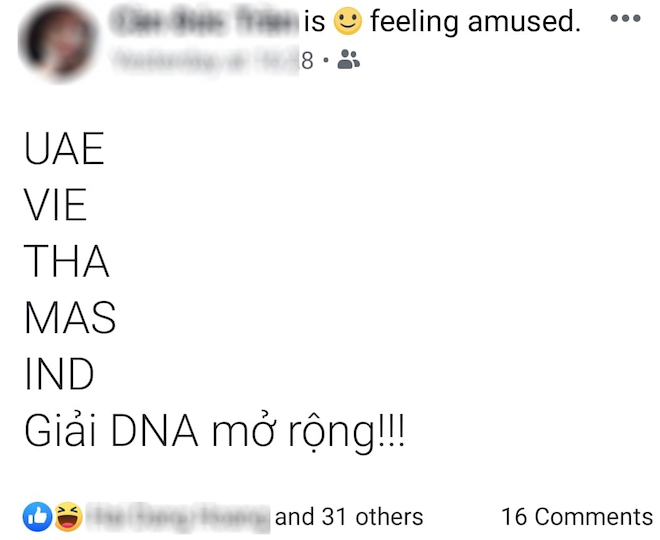Click the 'MAS' line in the post

70,319
